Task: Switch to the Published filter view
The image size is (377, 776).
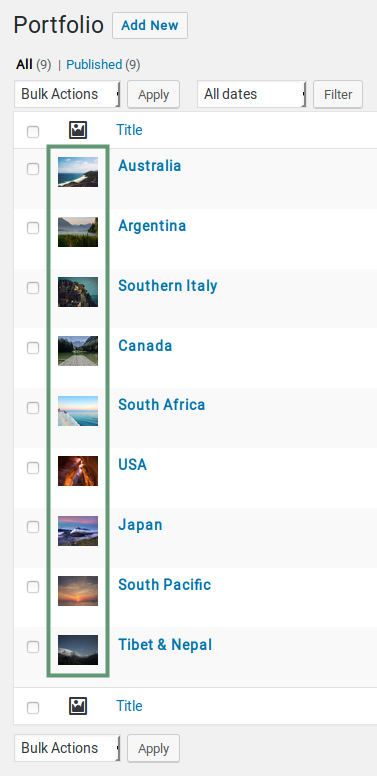Action: pos(94,65)
